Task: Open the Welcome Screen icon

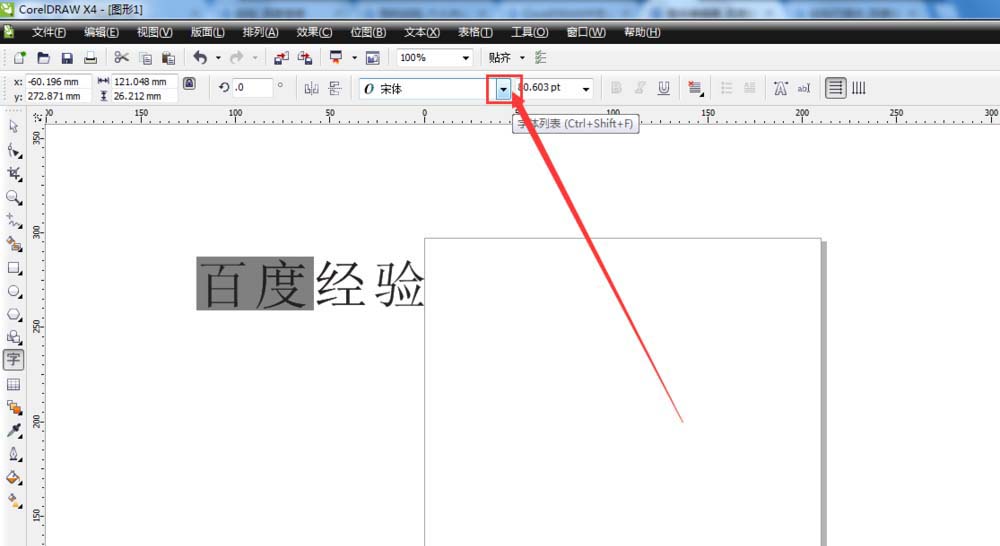Action: pyautogui.click(x=372, y=58)
